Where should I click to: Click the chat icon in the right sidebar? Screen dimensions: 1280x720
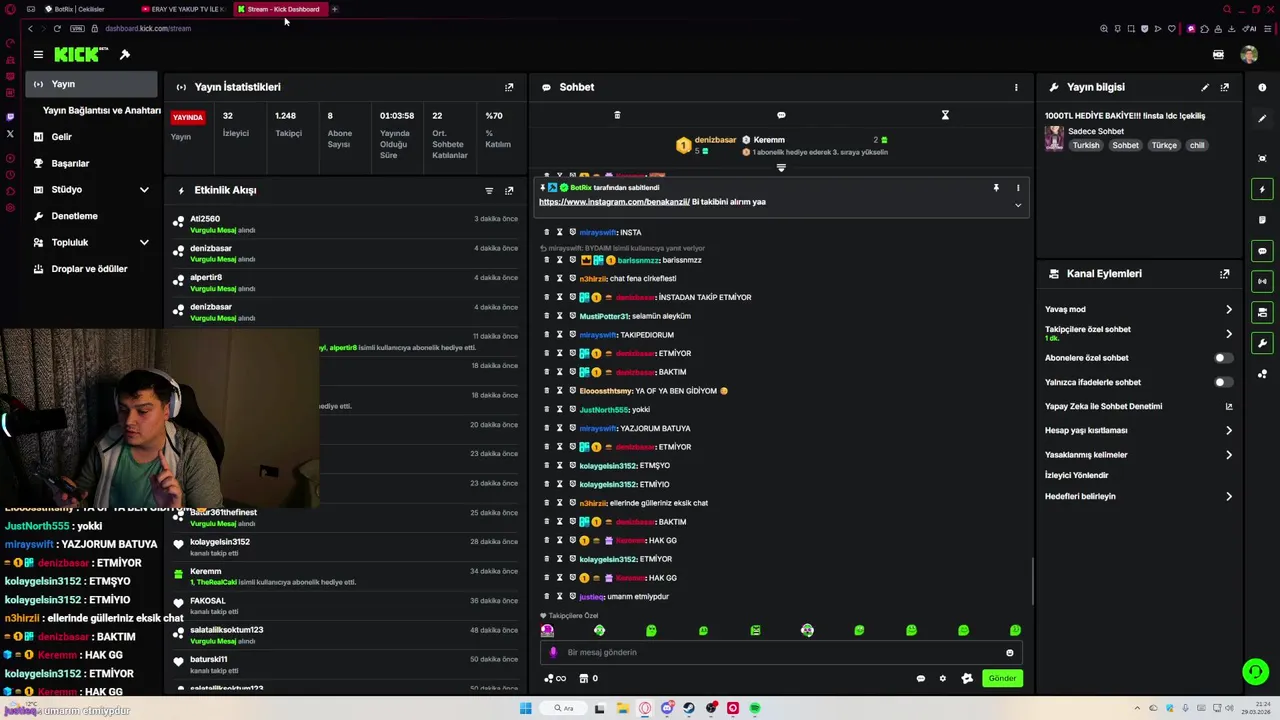1263,251
